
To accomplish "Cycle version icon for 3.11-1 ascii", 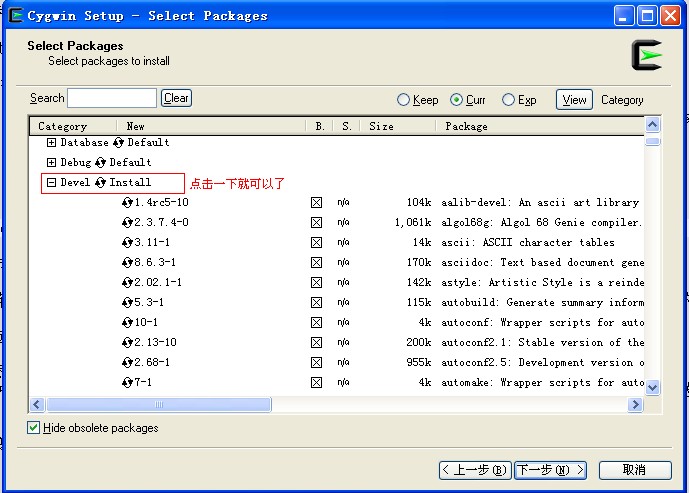I will (127, 243).
